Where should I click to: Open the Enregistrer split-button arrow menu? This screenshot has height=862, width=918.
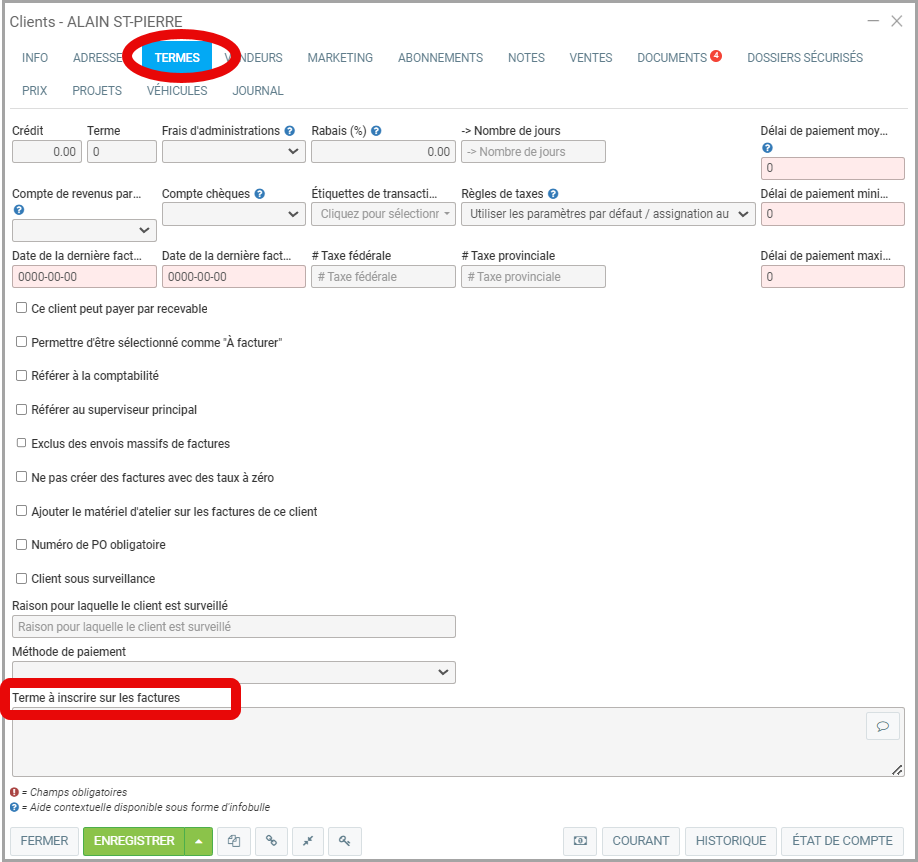coord(198,841)
